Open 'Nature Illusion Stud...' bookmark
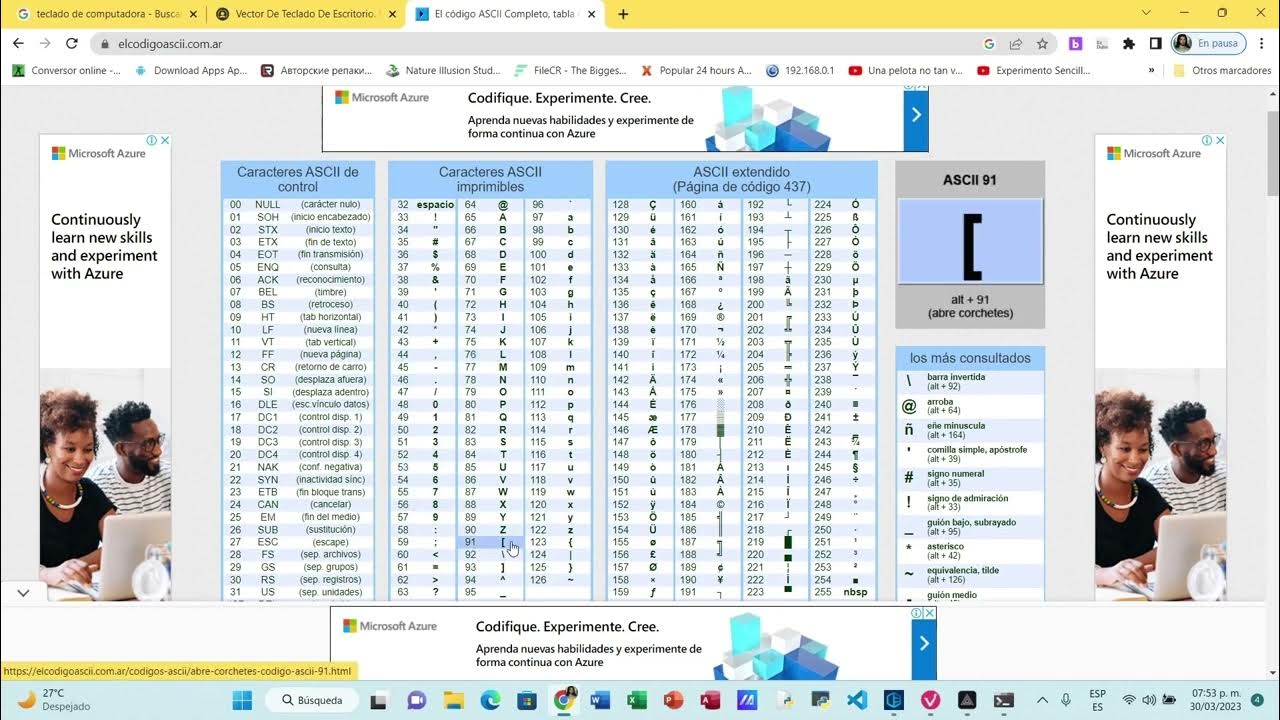Screen dimensions: 1280x720 click(x=443, y=71)
